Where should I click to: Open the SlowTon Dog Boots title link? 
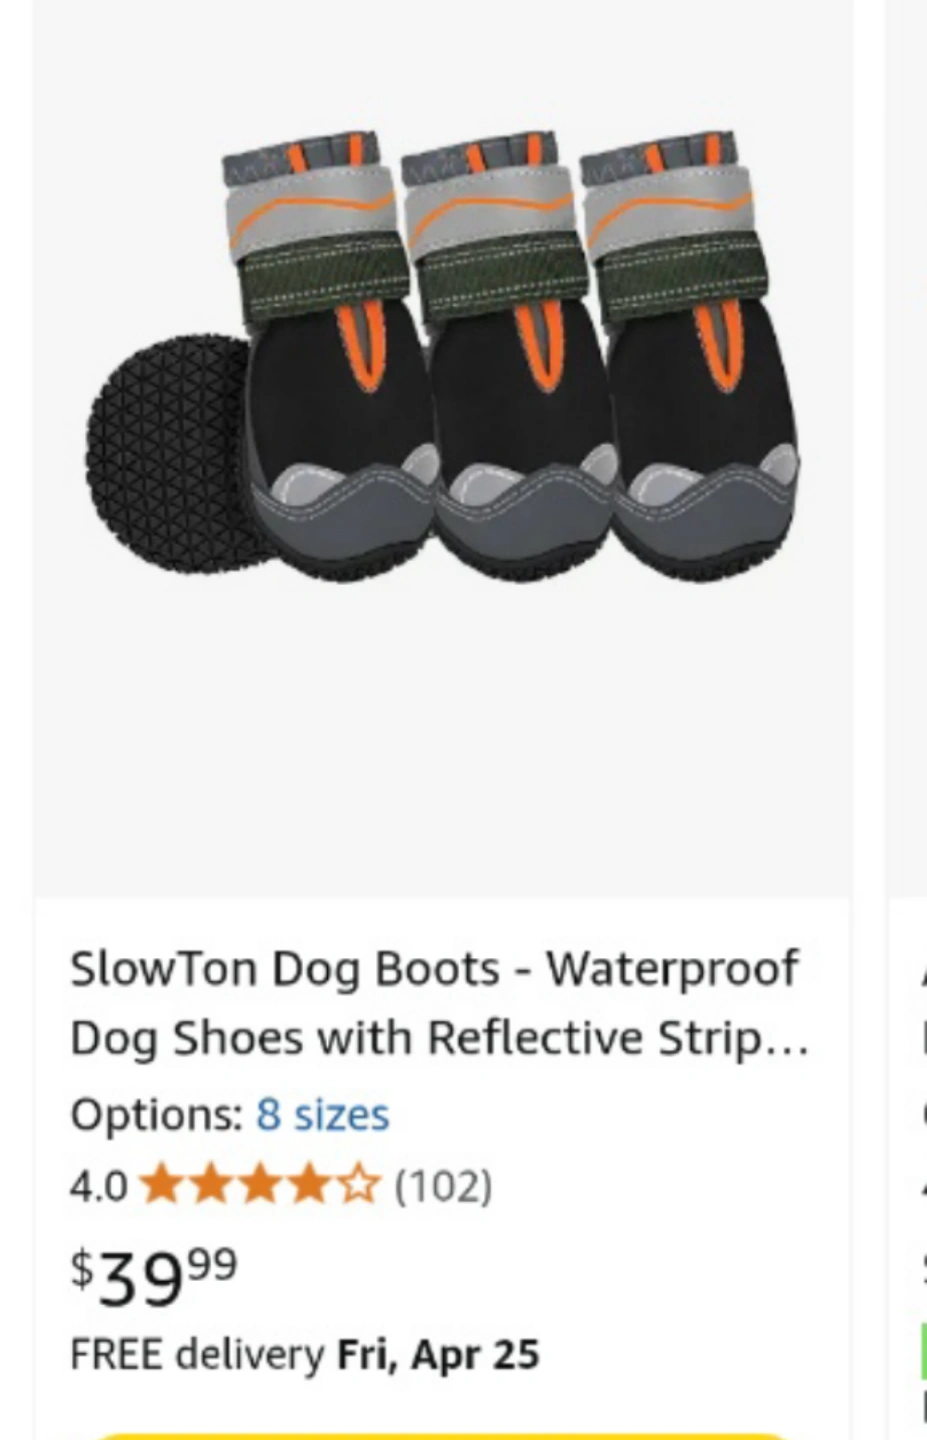[439, 1003]
